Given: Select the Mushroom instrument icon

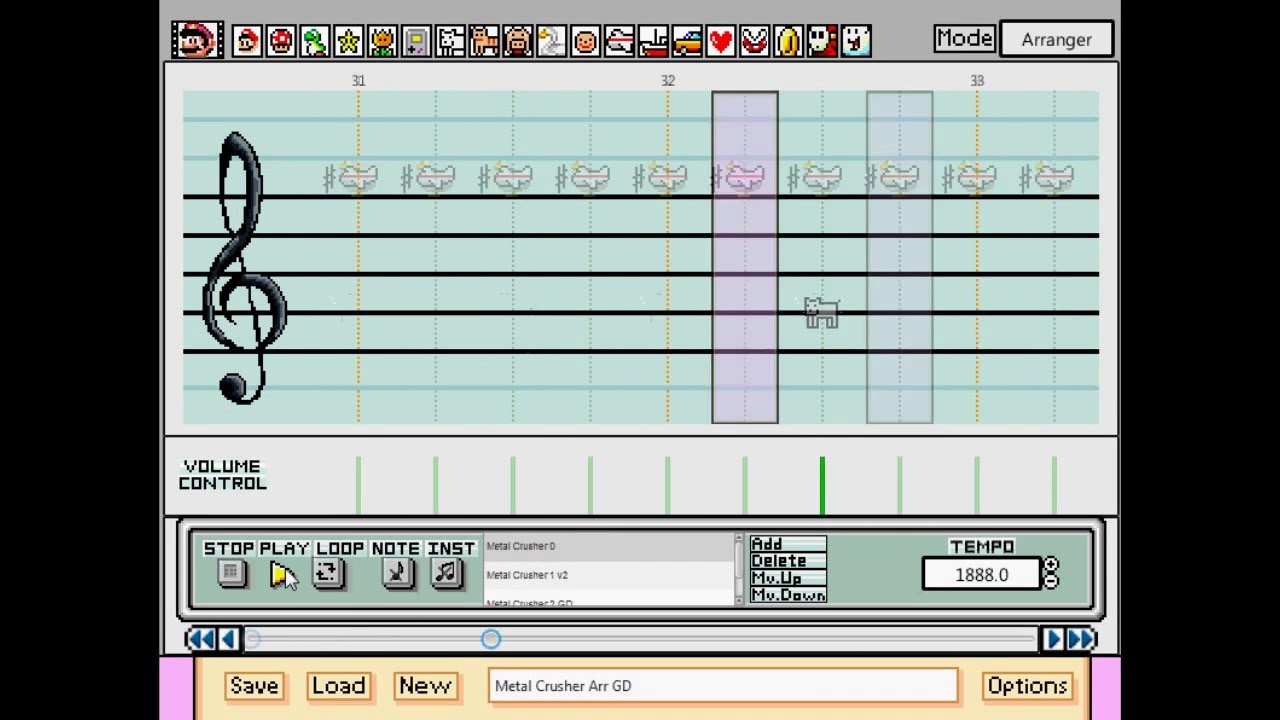Looking at the screenshot, I should tap(281, 41).
